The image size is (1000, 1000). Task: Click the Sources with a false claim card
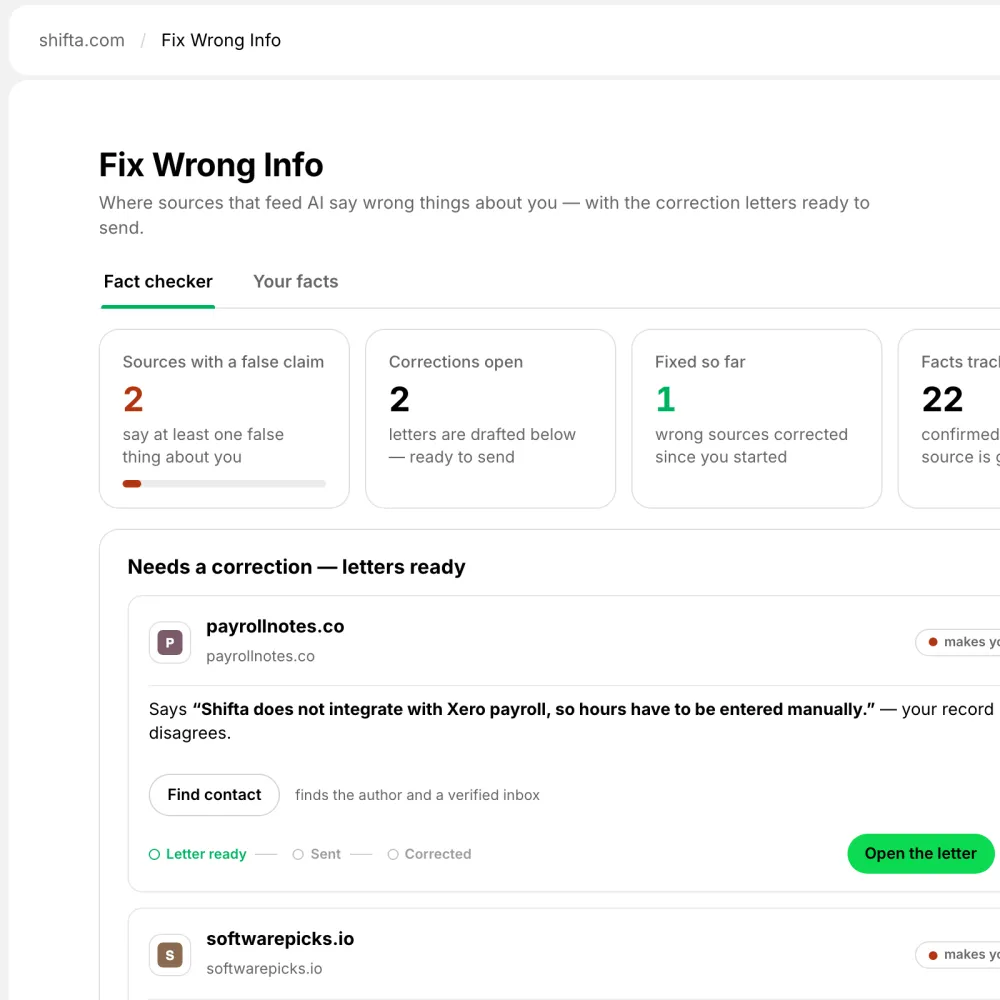pyautogui.click(x=224, y=418)
